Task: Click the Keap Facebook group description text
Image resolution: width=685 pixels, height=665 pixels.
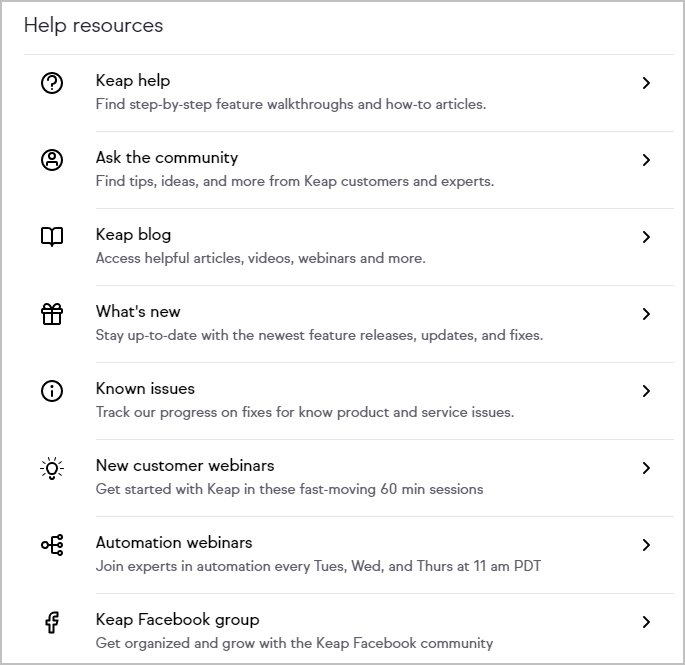Action: coord(294,643)
